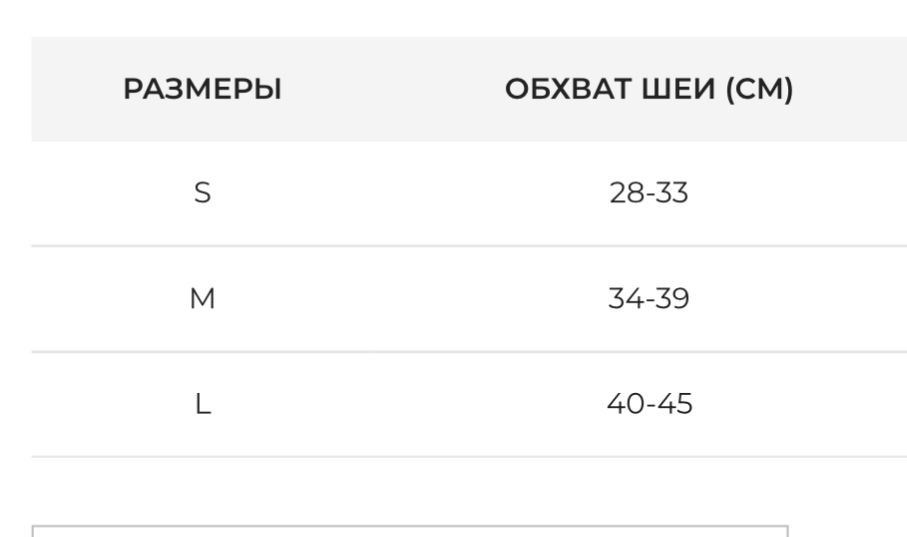Click the РАЗМЕРЫ column header

(x=202, y=91)
